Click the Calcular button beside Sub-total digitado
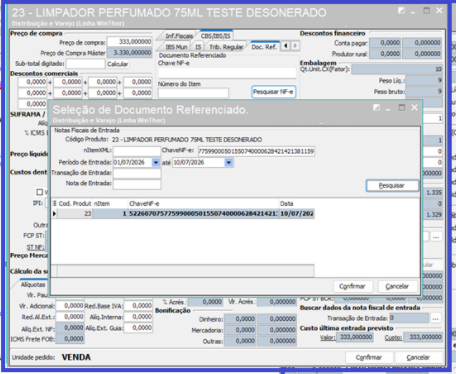456x374 pixels. 117,64
